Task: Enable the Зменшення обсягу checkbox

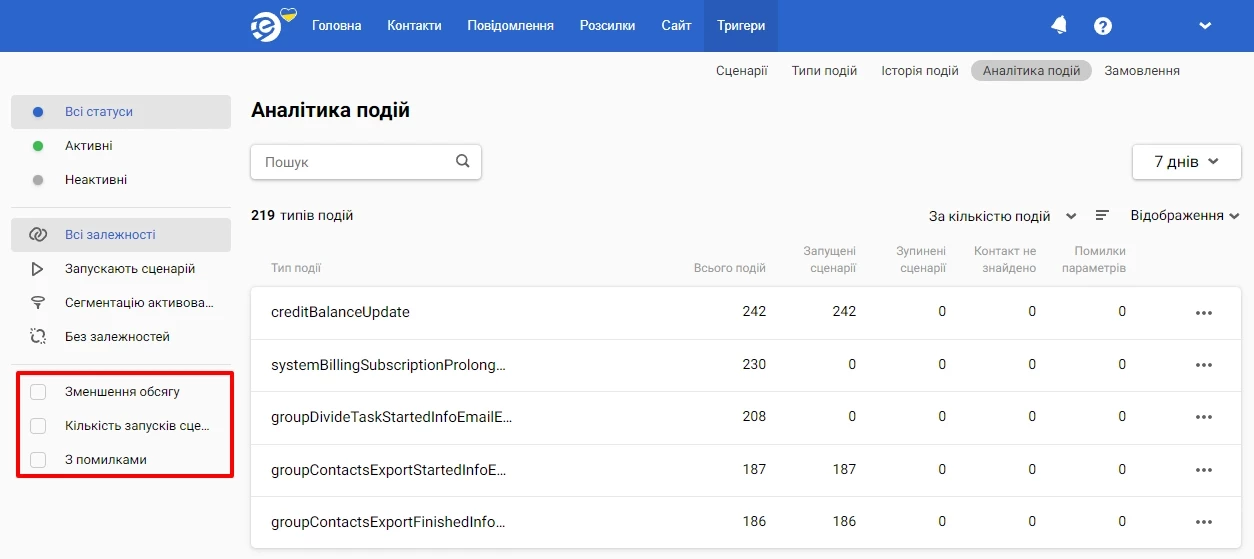Action: click(x=38, y=392)
